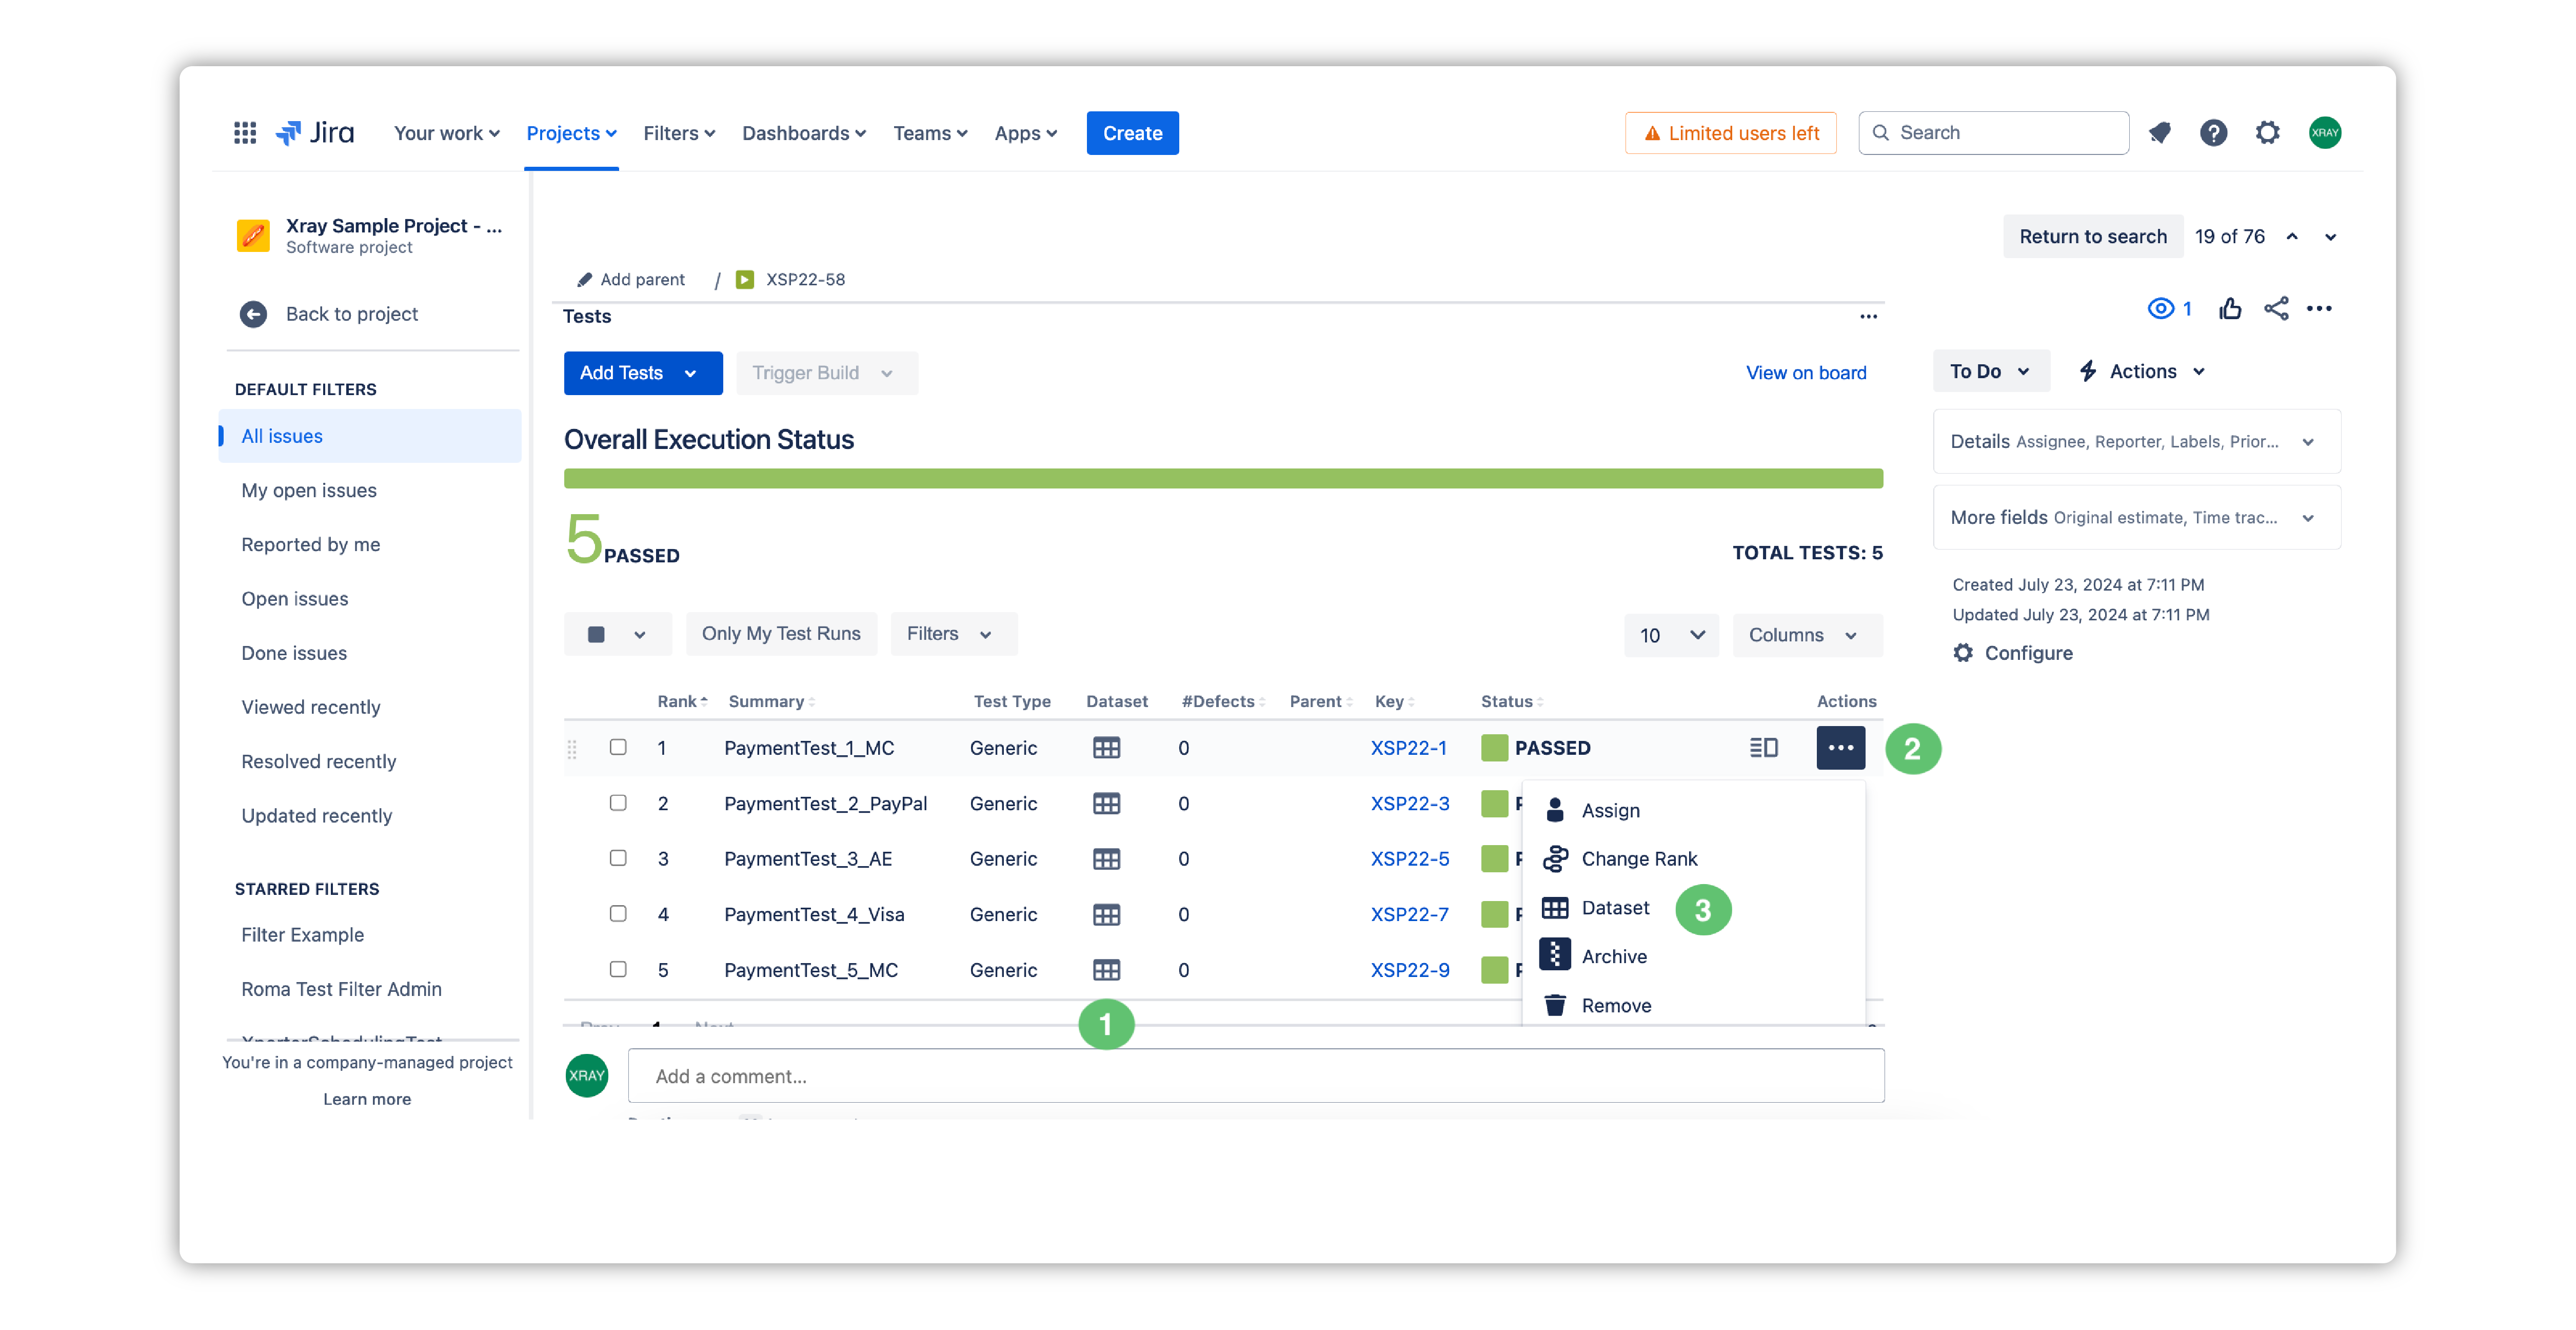Check the box for PaymentTest_1_MC

click(618, 748)
